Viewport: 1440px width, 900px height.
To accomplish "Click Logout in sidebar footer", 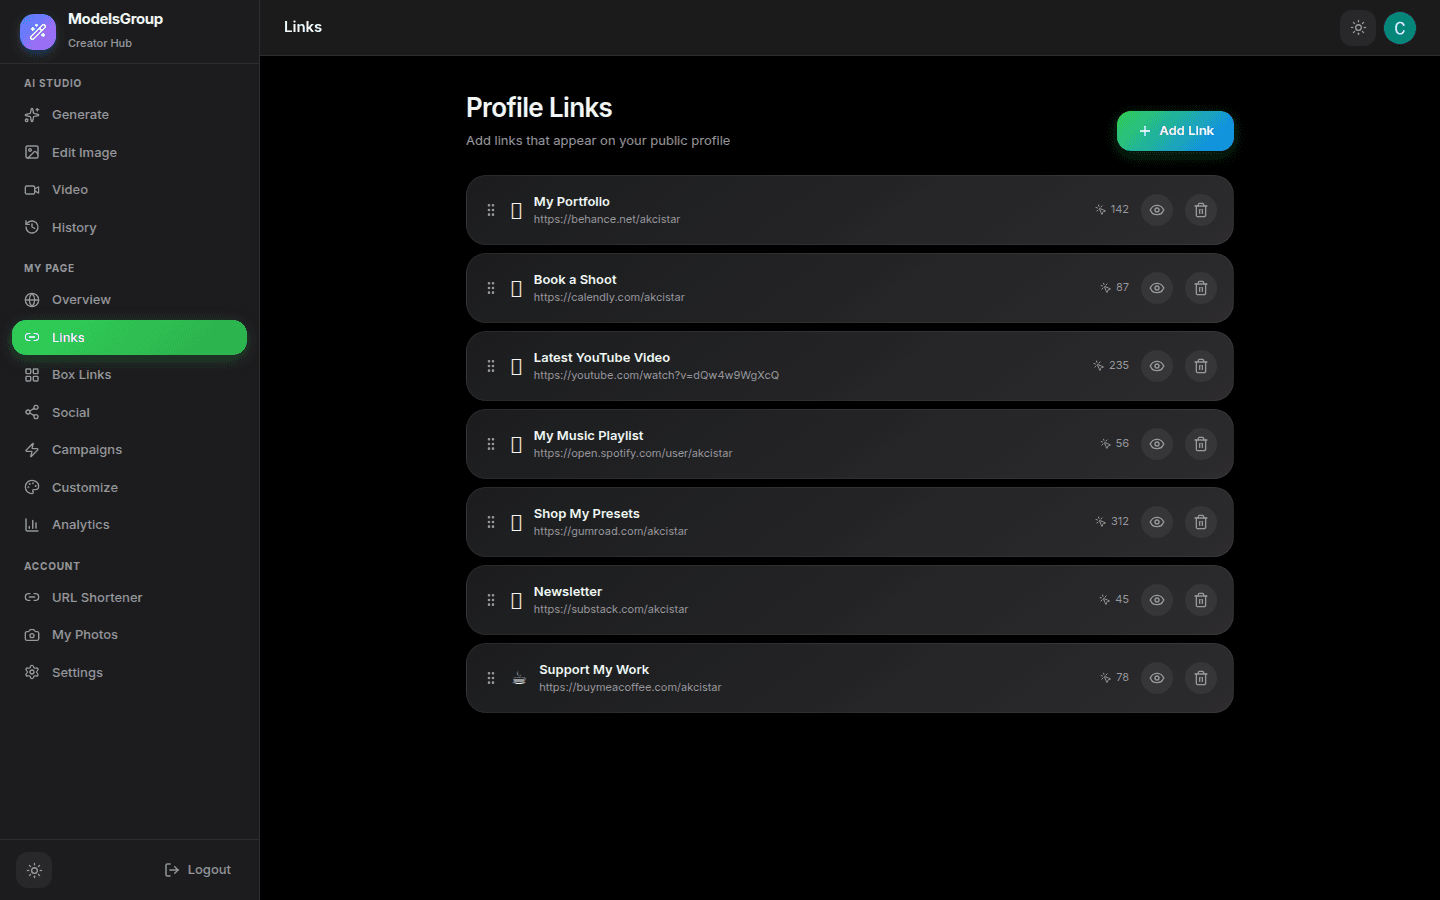I will (x=198, y=870).
